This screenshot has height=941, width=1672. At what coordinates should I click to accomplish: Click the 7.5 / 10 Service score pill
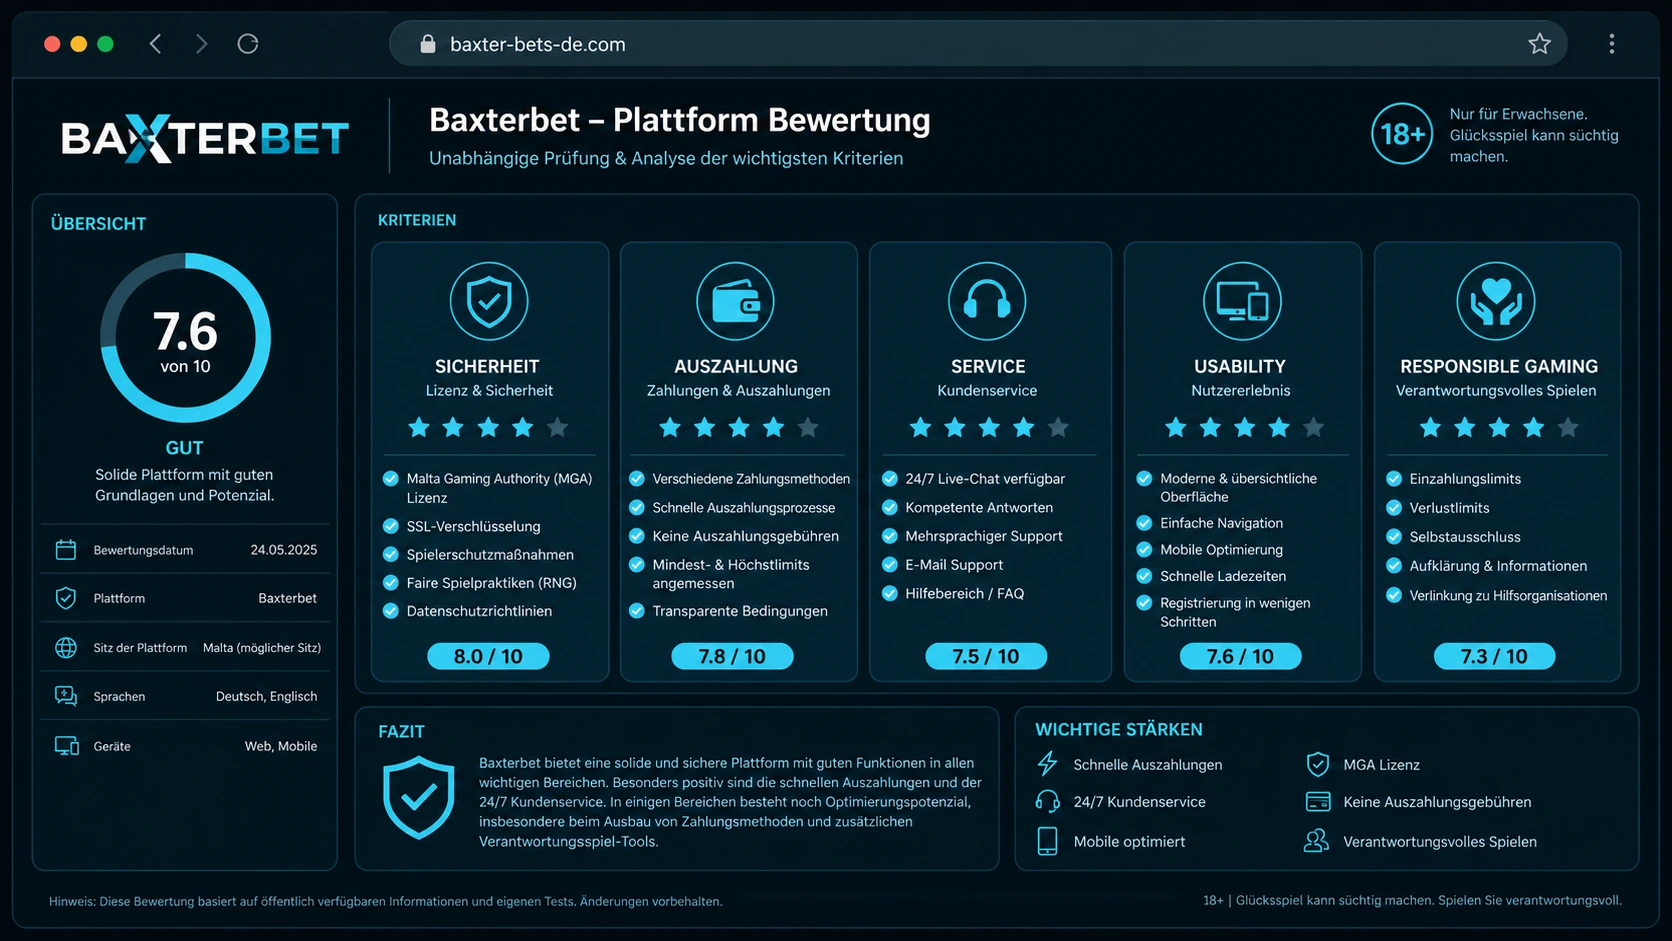click(986, 656)
